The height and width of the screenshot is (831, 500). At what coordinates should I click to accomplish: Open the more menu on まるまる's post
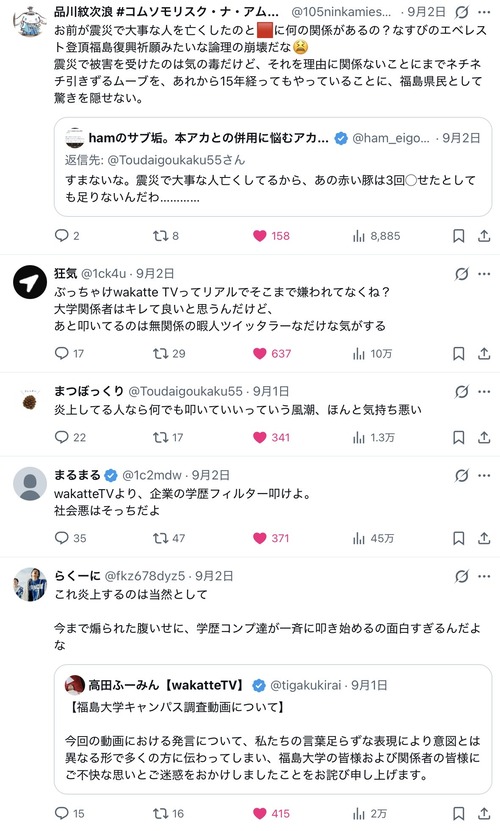coord(484,475)
